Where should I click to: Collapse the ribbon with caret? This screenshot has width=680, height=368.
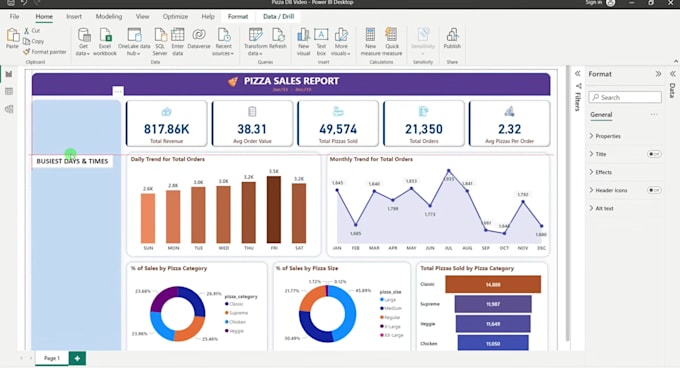676,62
